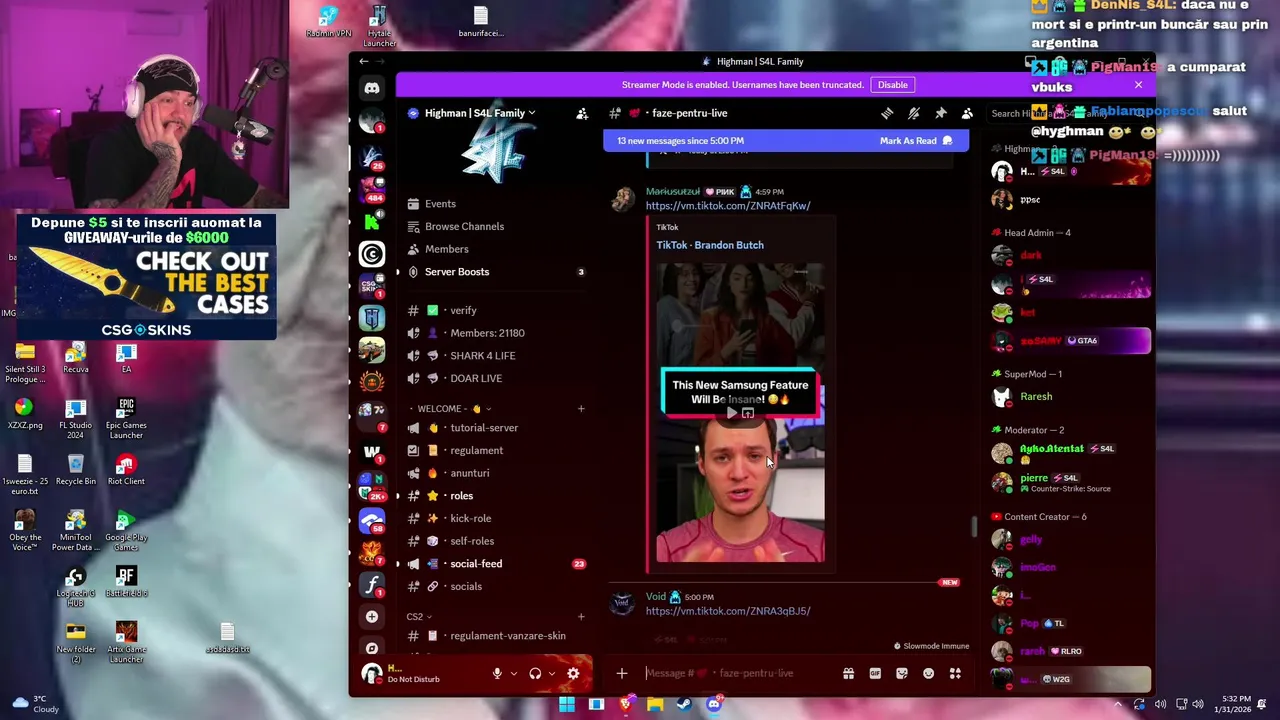Open User Settings gear icon
1280x720 pixels.
point(573,674)
